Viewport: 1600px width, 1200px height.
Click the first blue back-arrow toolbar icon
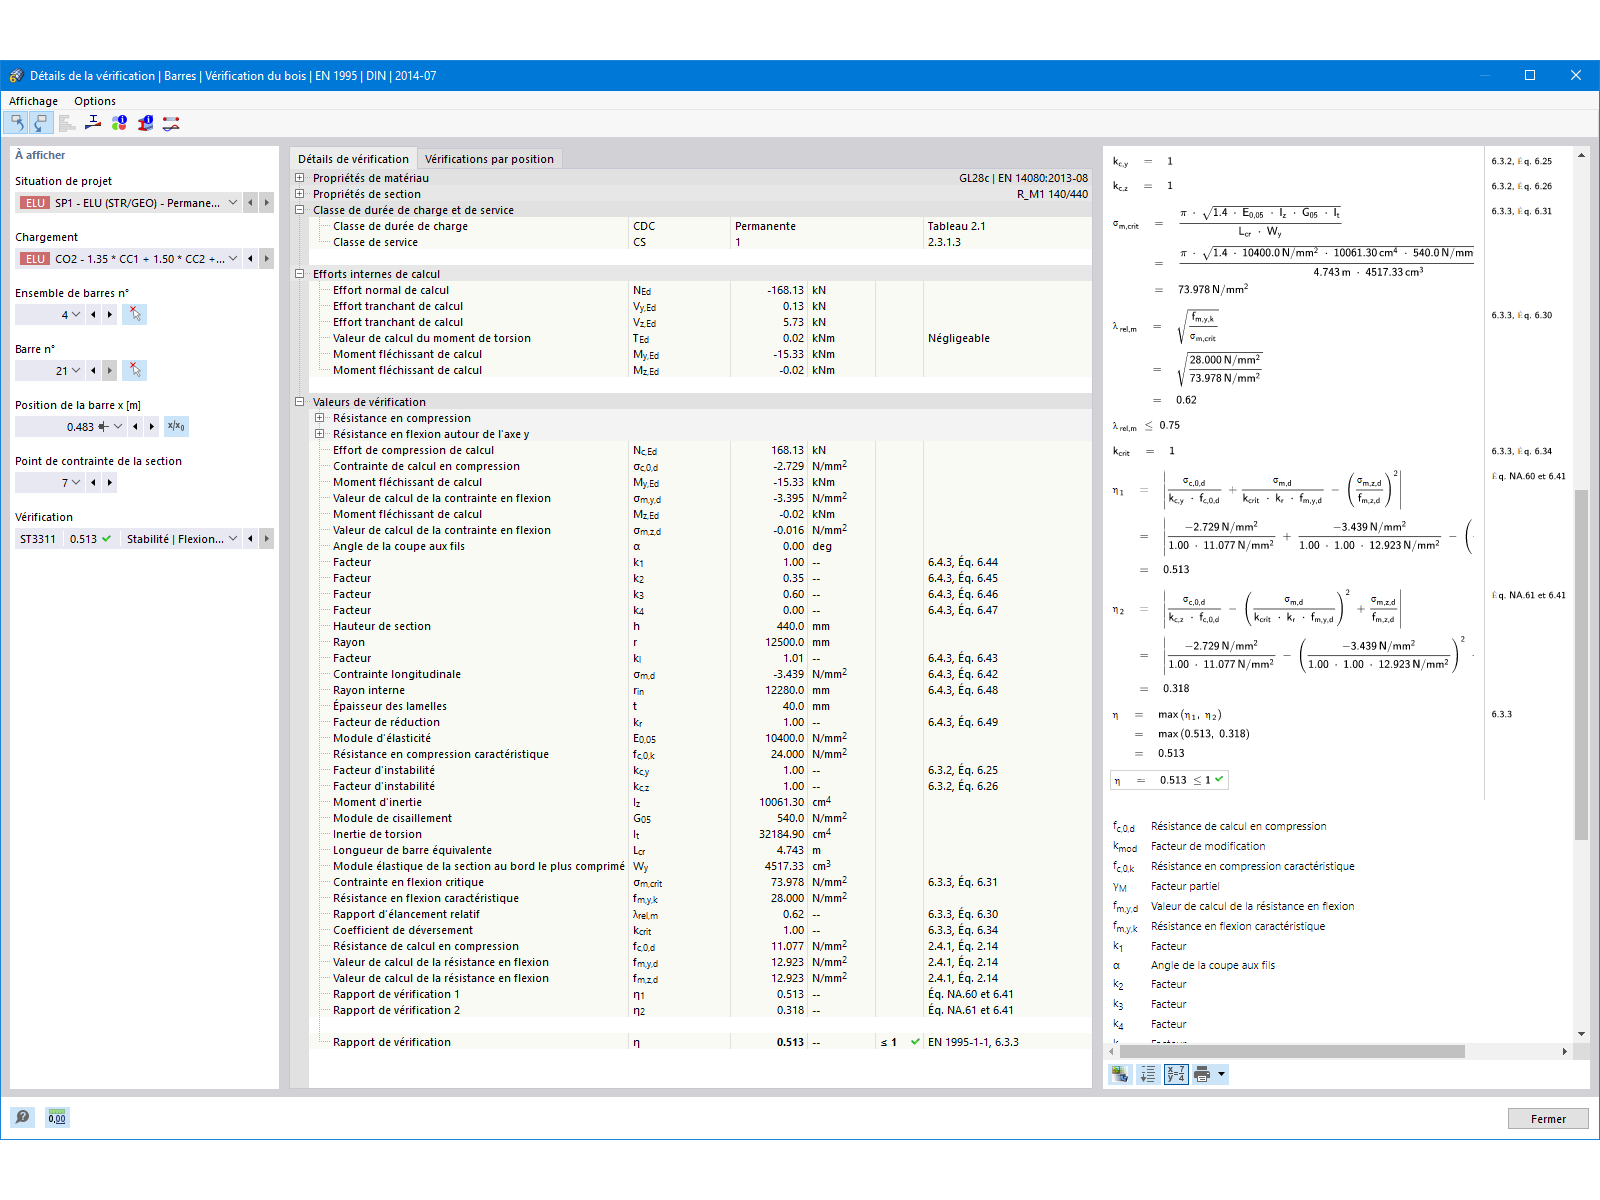click(17, 123)
